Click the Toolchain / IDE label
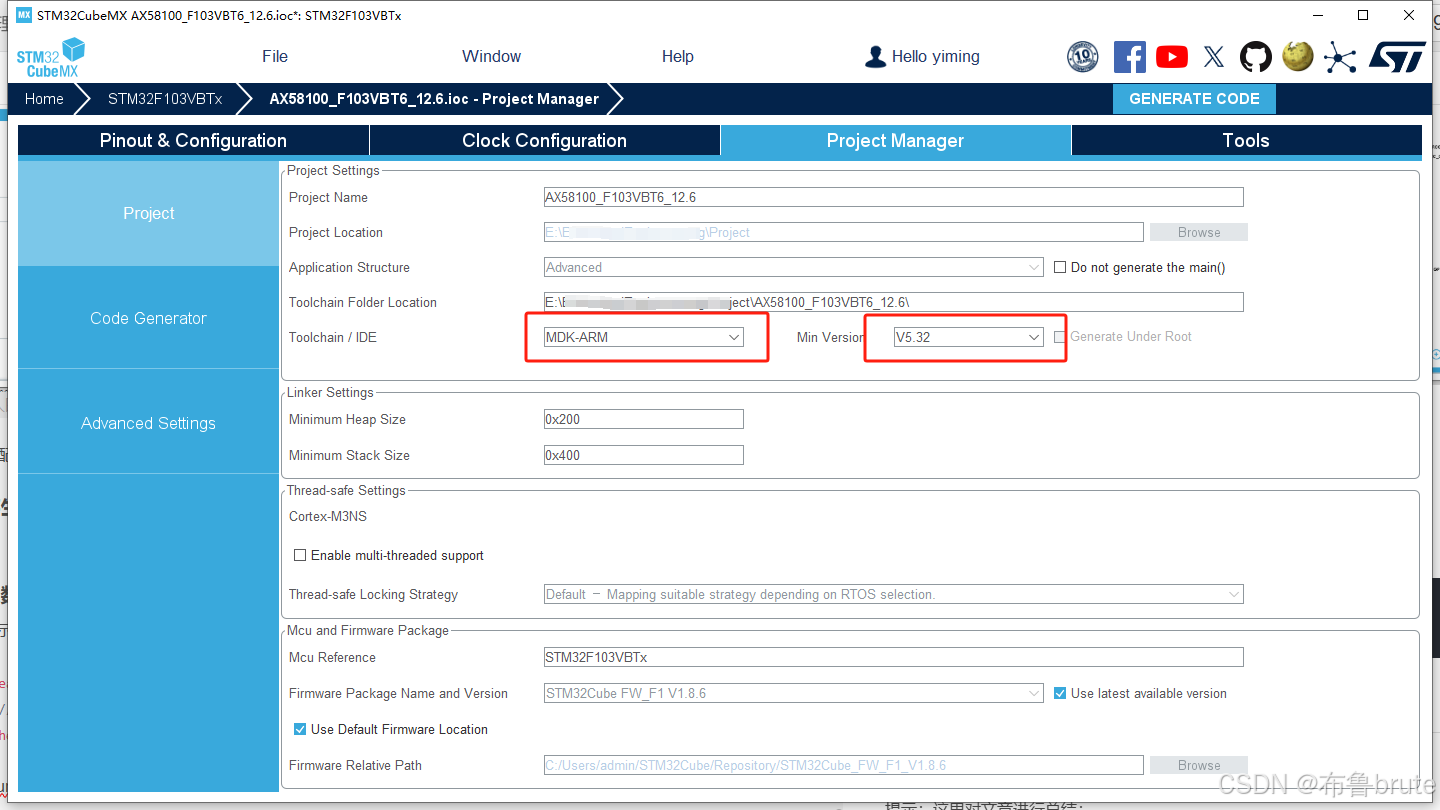Viewport: 1440px width, 810px height. coord(333,337)
